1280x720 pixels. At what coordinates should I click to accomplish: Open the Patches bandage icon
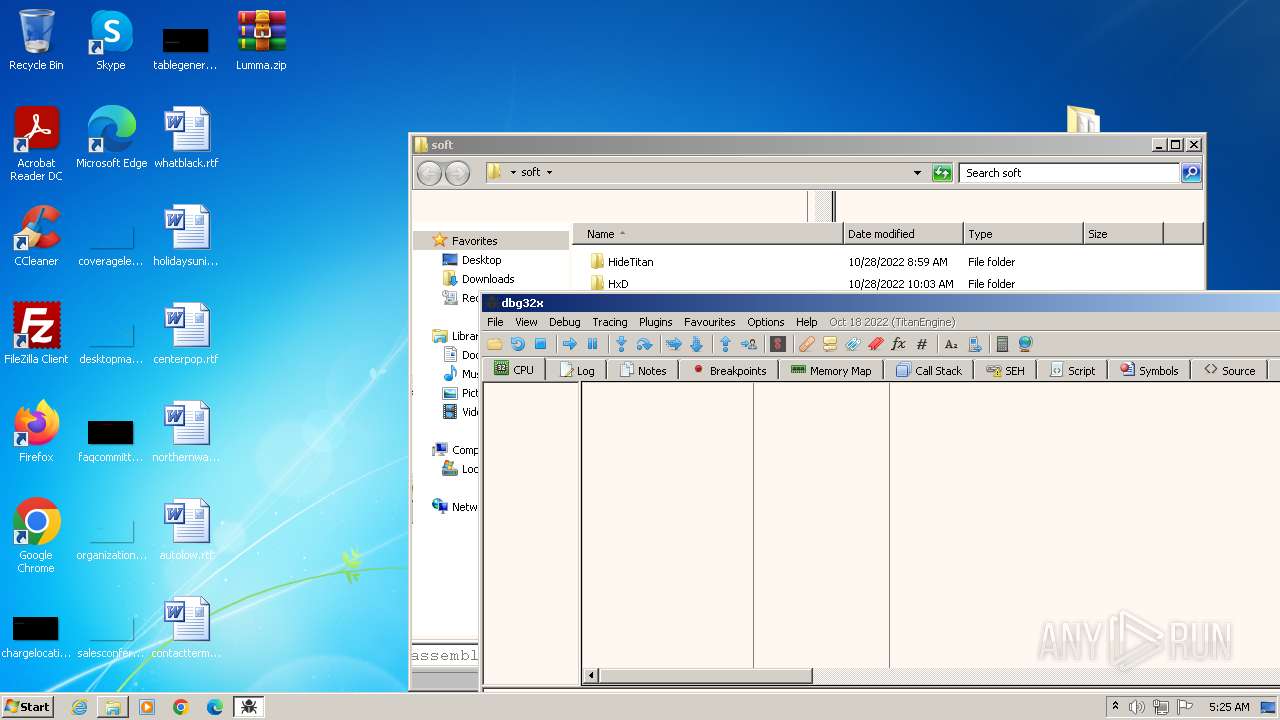(x=807, y=344)
